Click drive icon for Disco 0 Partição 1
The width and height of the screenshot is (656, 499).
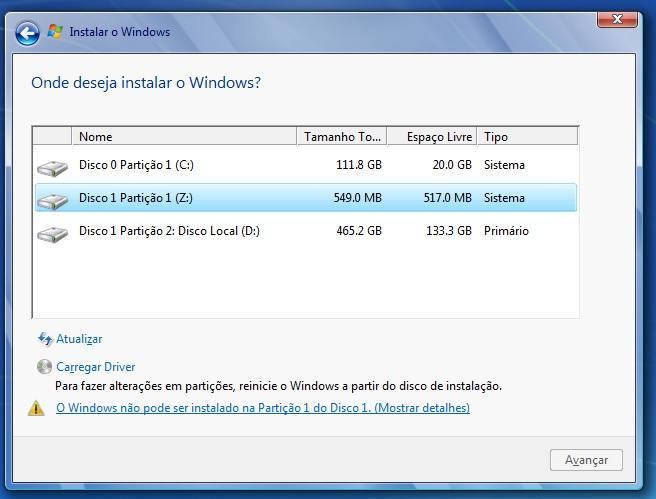[x=52, y=168]
